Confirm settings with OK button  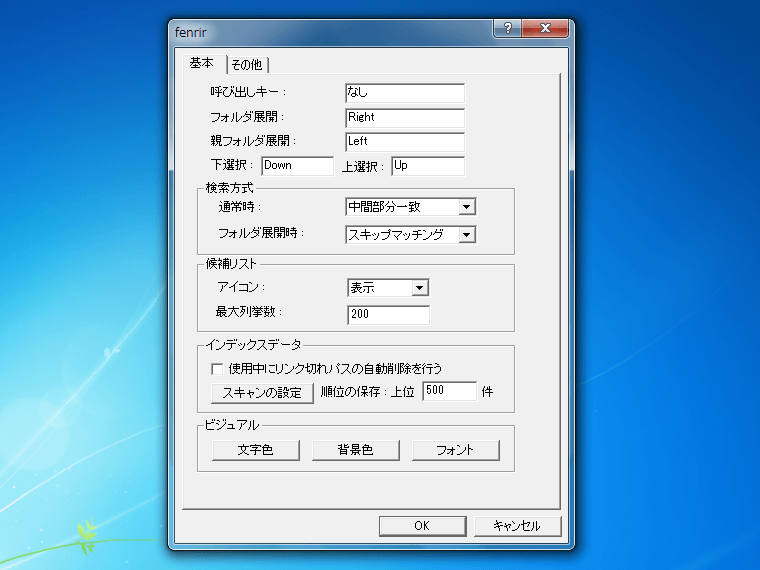(x=422, y=526)
